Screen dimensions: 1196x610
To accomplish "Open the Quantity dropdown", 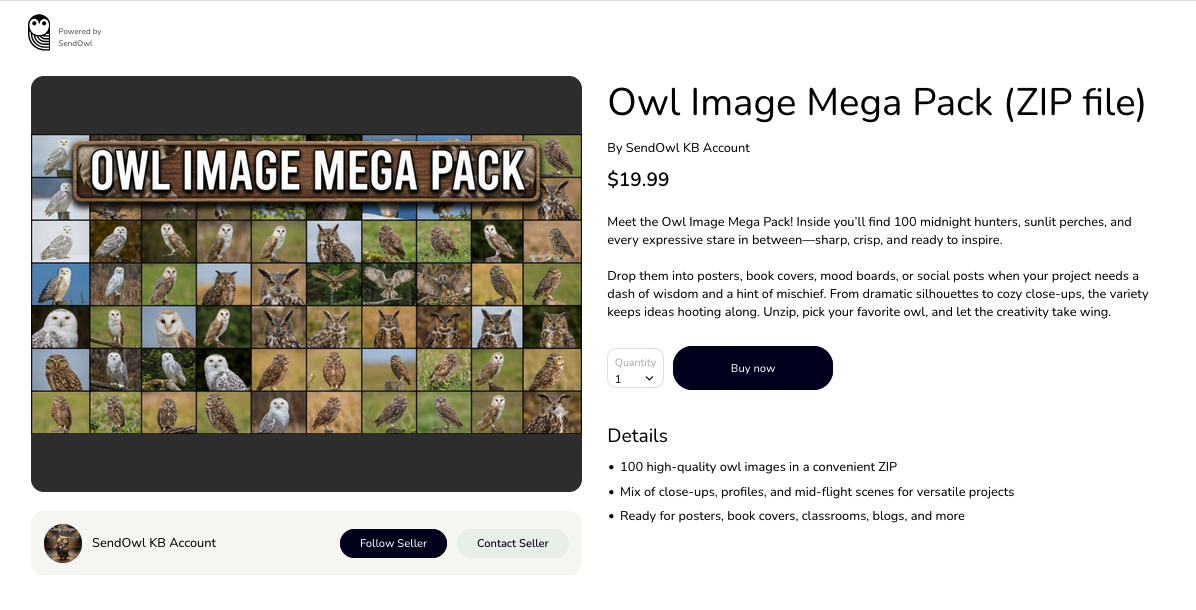I will tap(635, 368).
